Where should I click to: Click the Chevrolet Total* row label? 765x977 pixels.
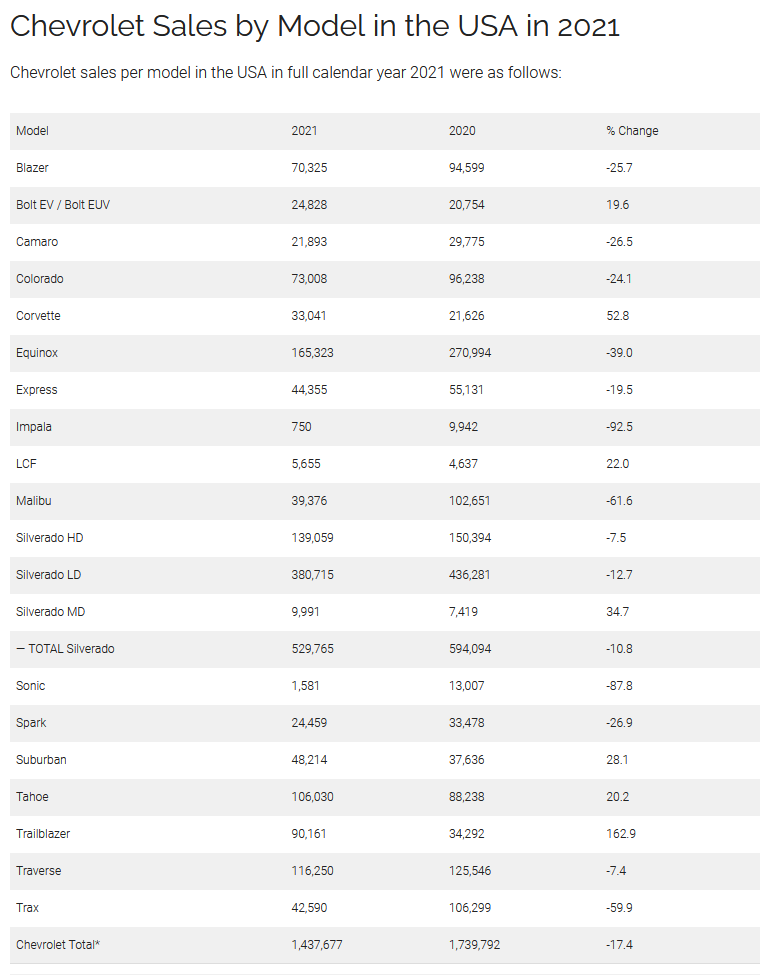(58, 945)
